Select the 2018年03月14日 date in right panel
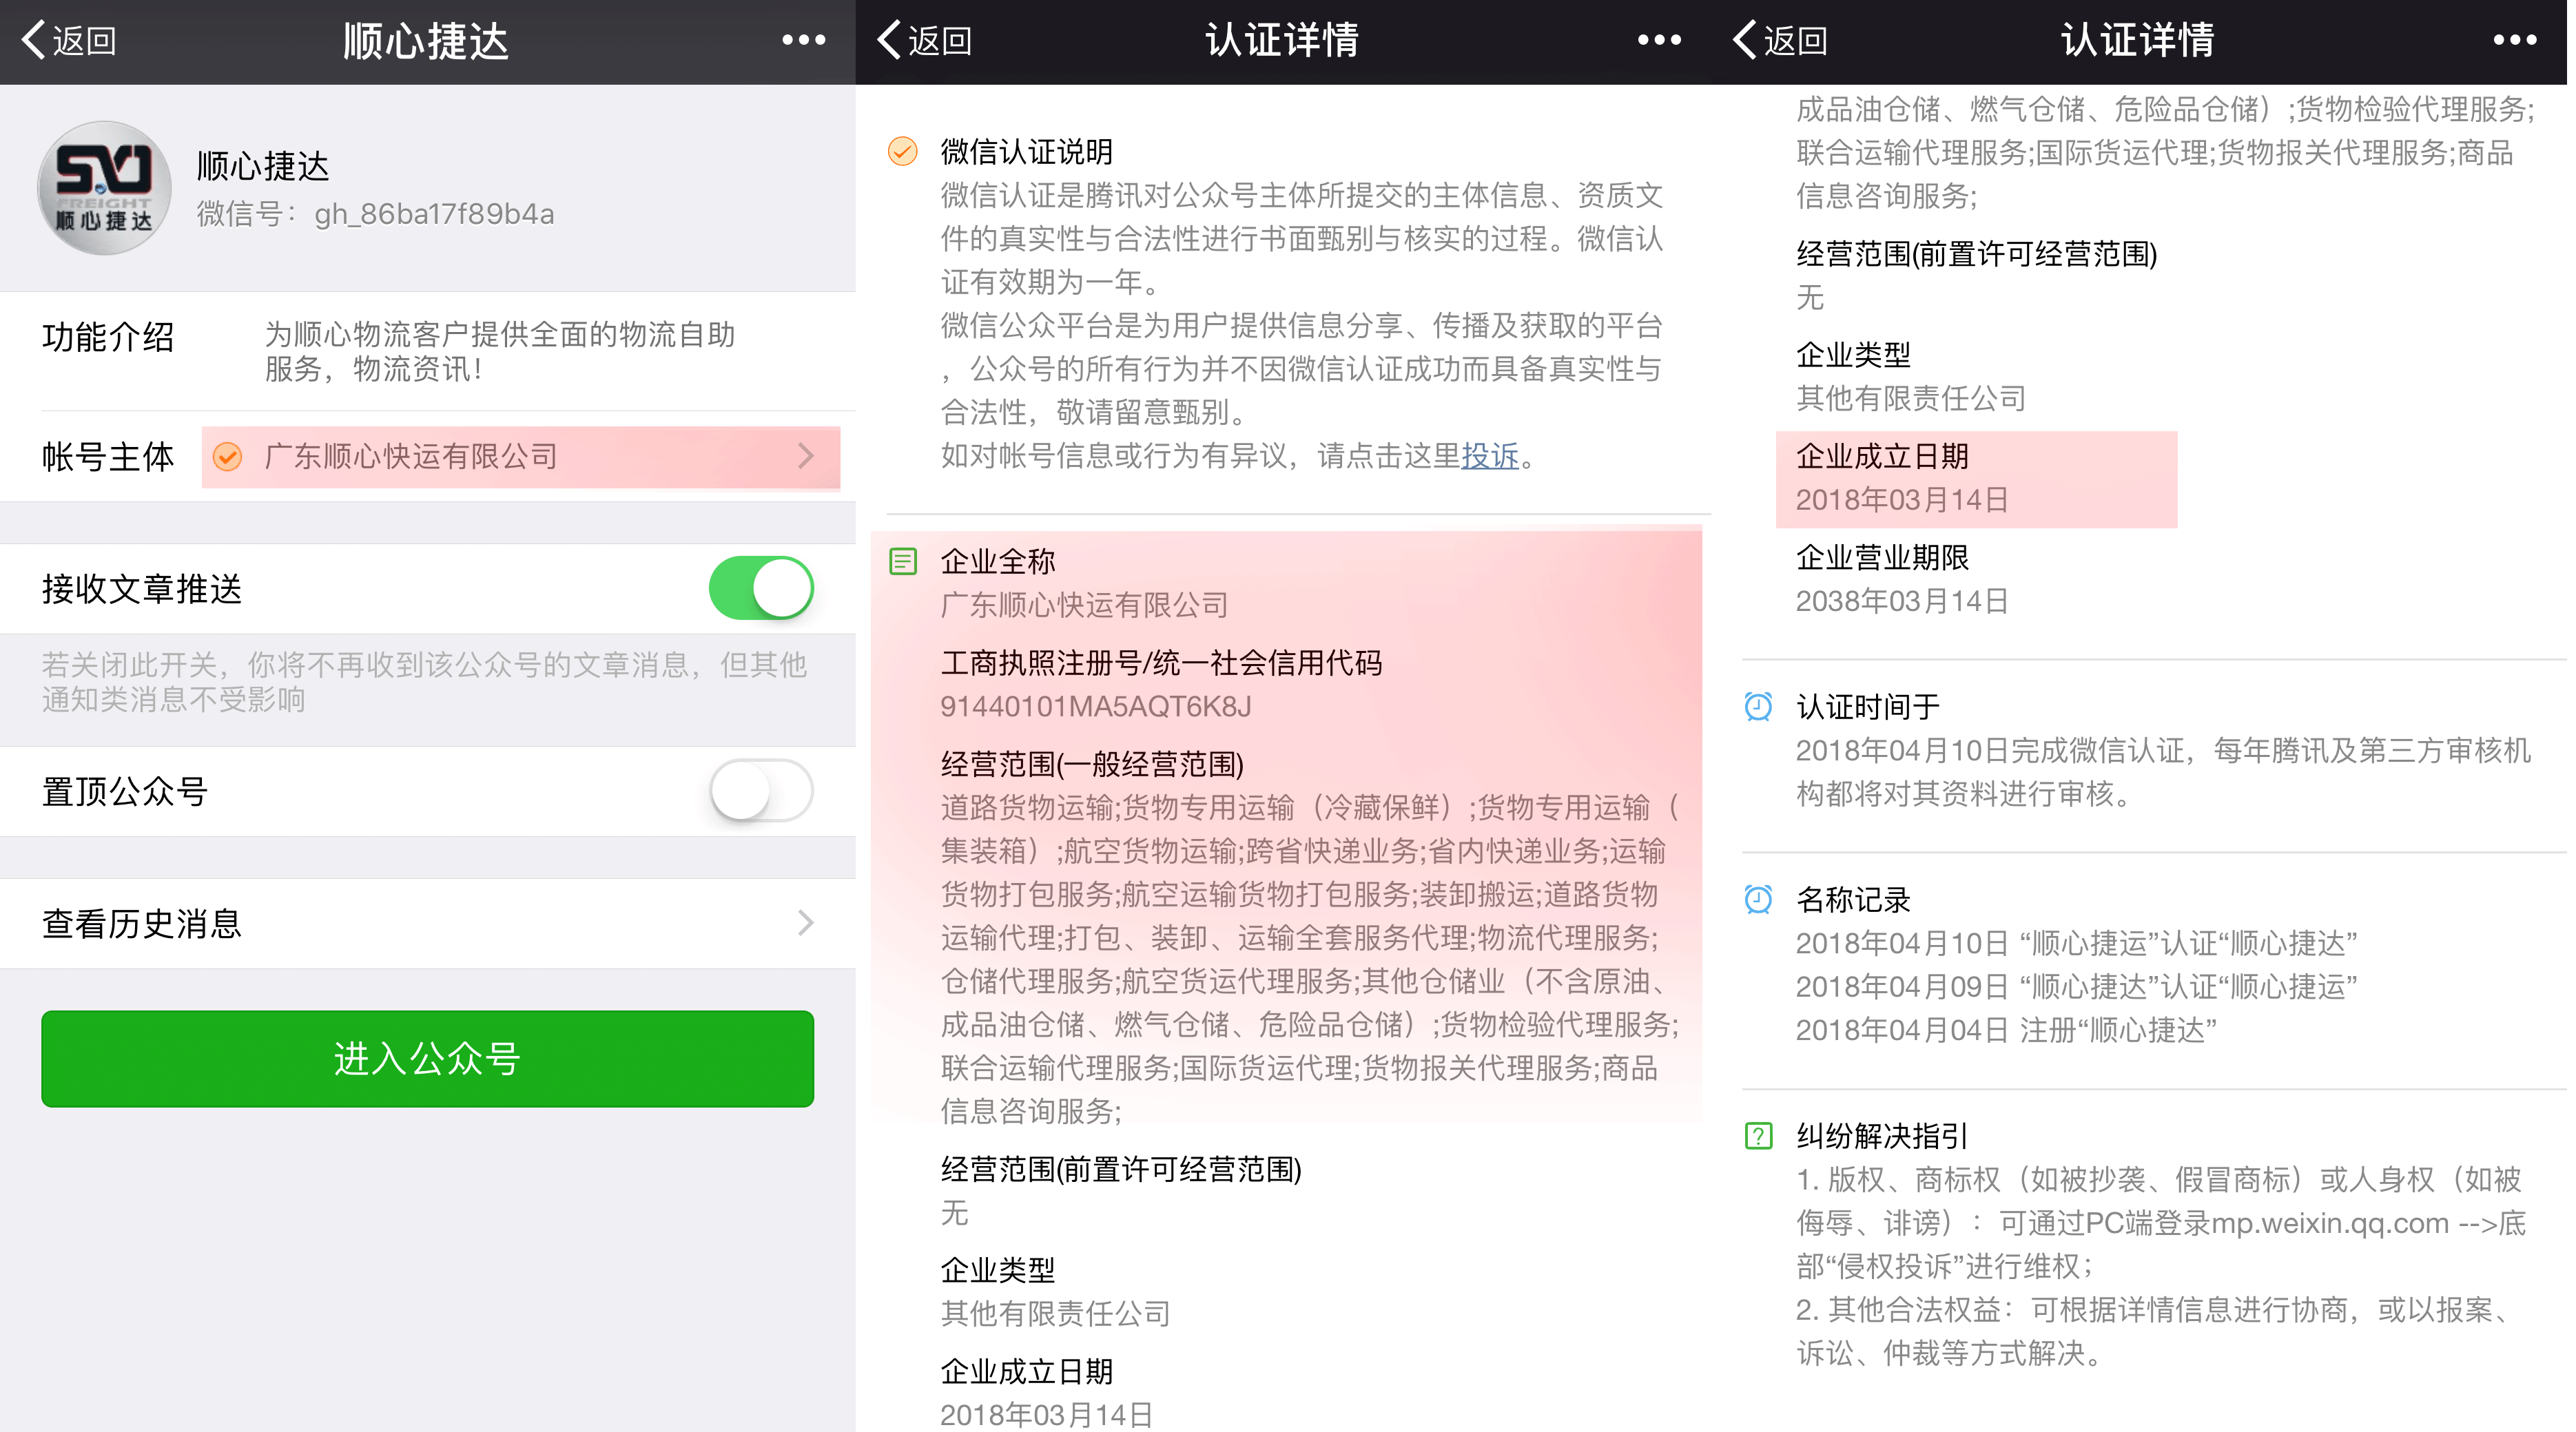2576x1432 pixels. [x=1903, y=500]
